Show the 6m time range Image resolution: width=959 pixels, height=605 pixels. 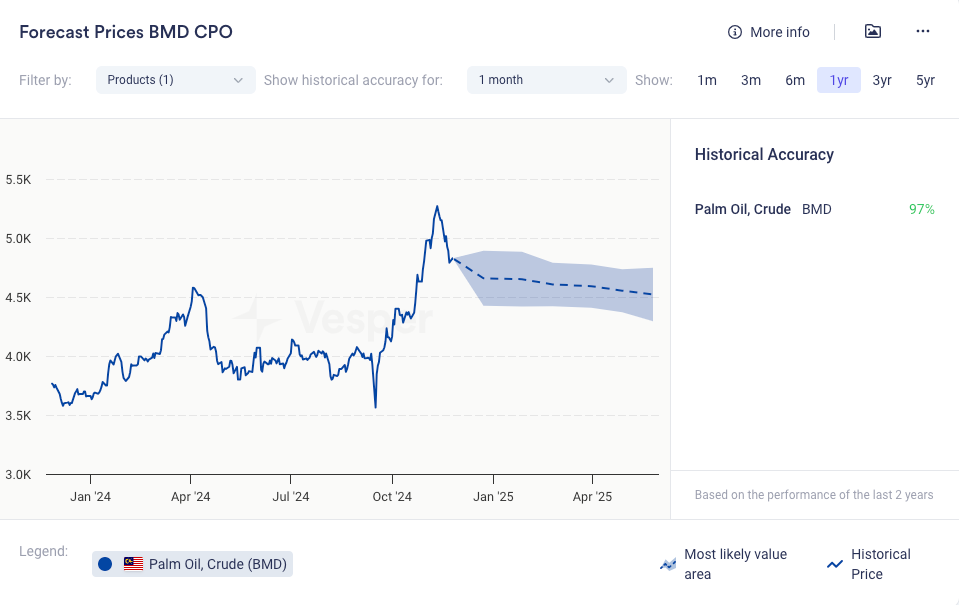[795, 80]
